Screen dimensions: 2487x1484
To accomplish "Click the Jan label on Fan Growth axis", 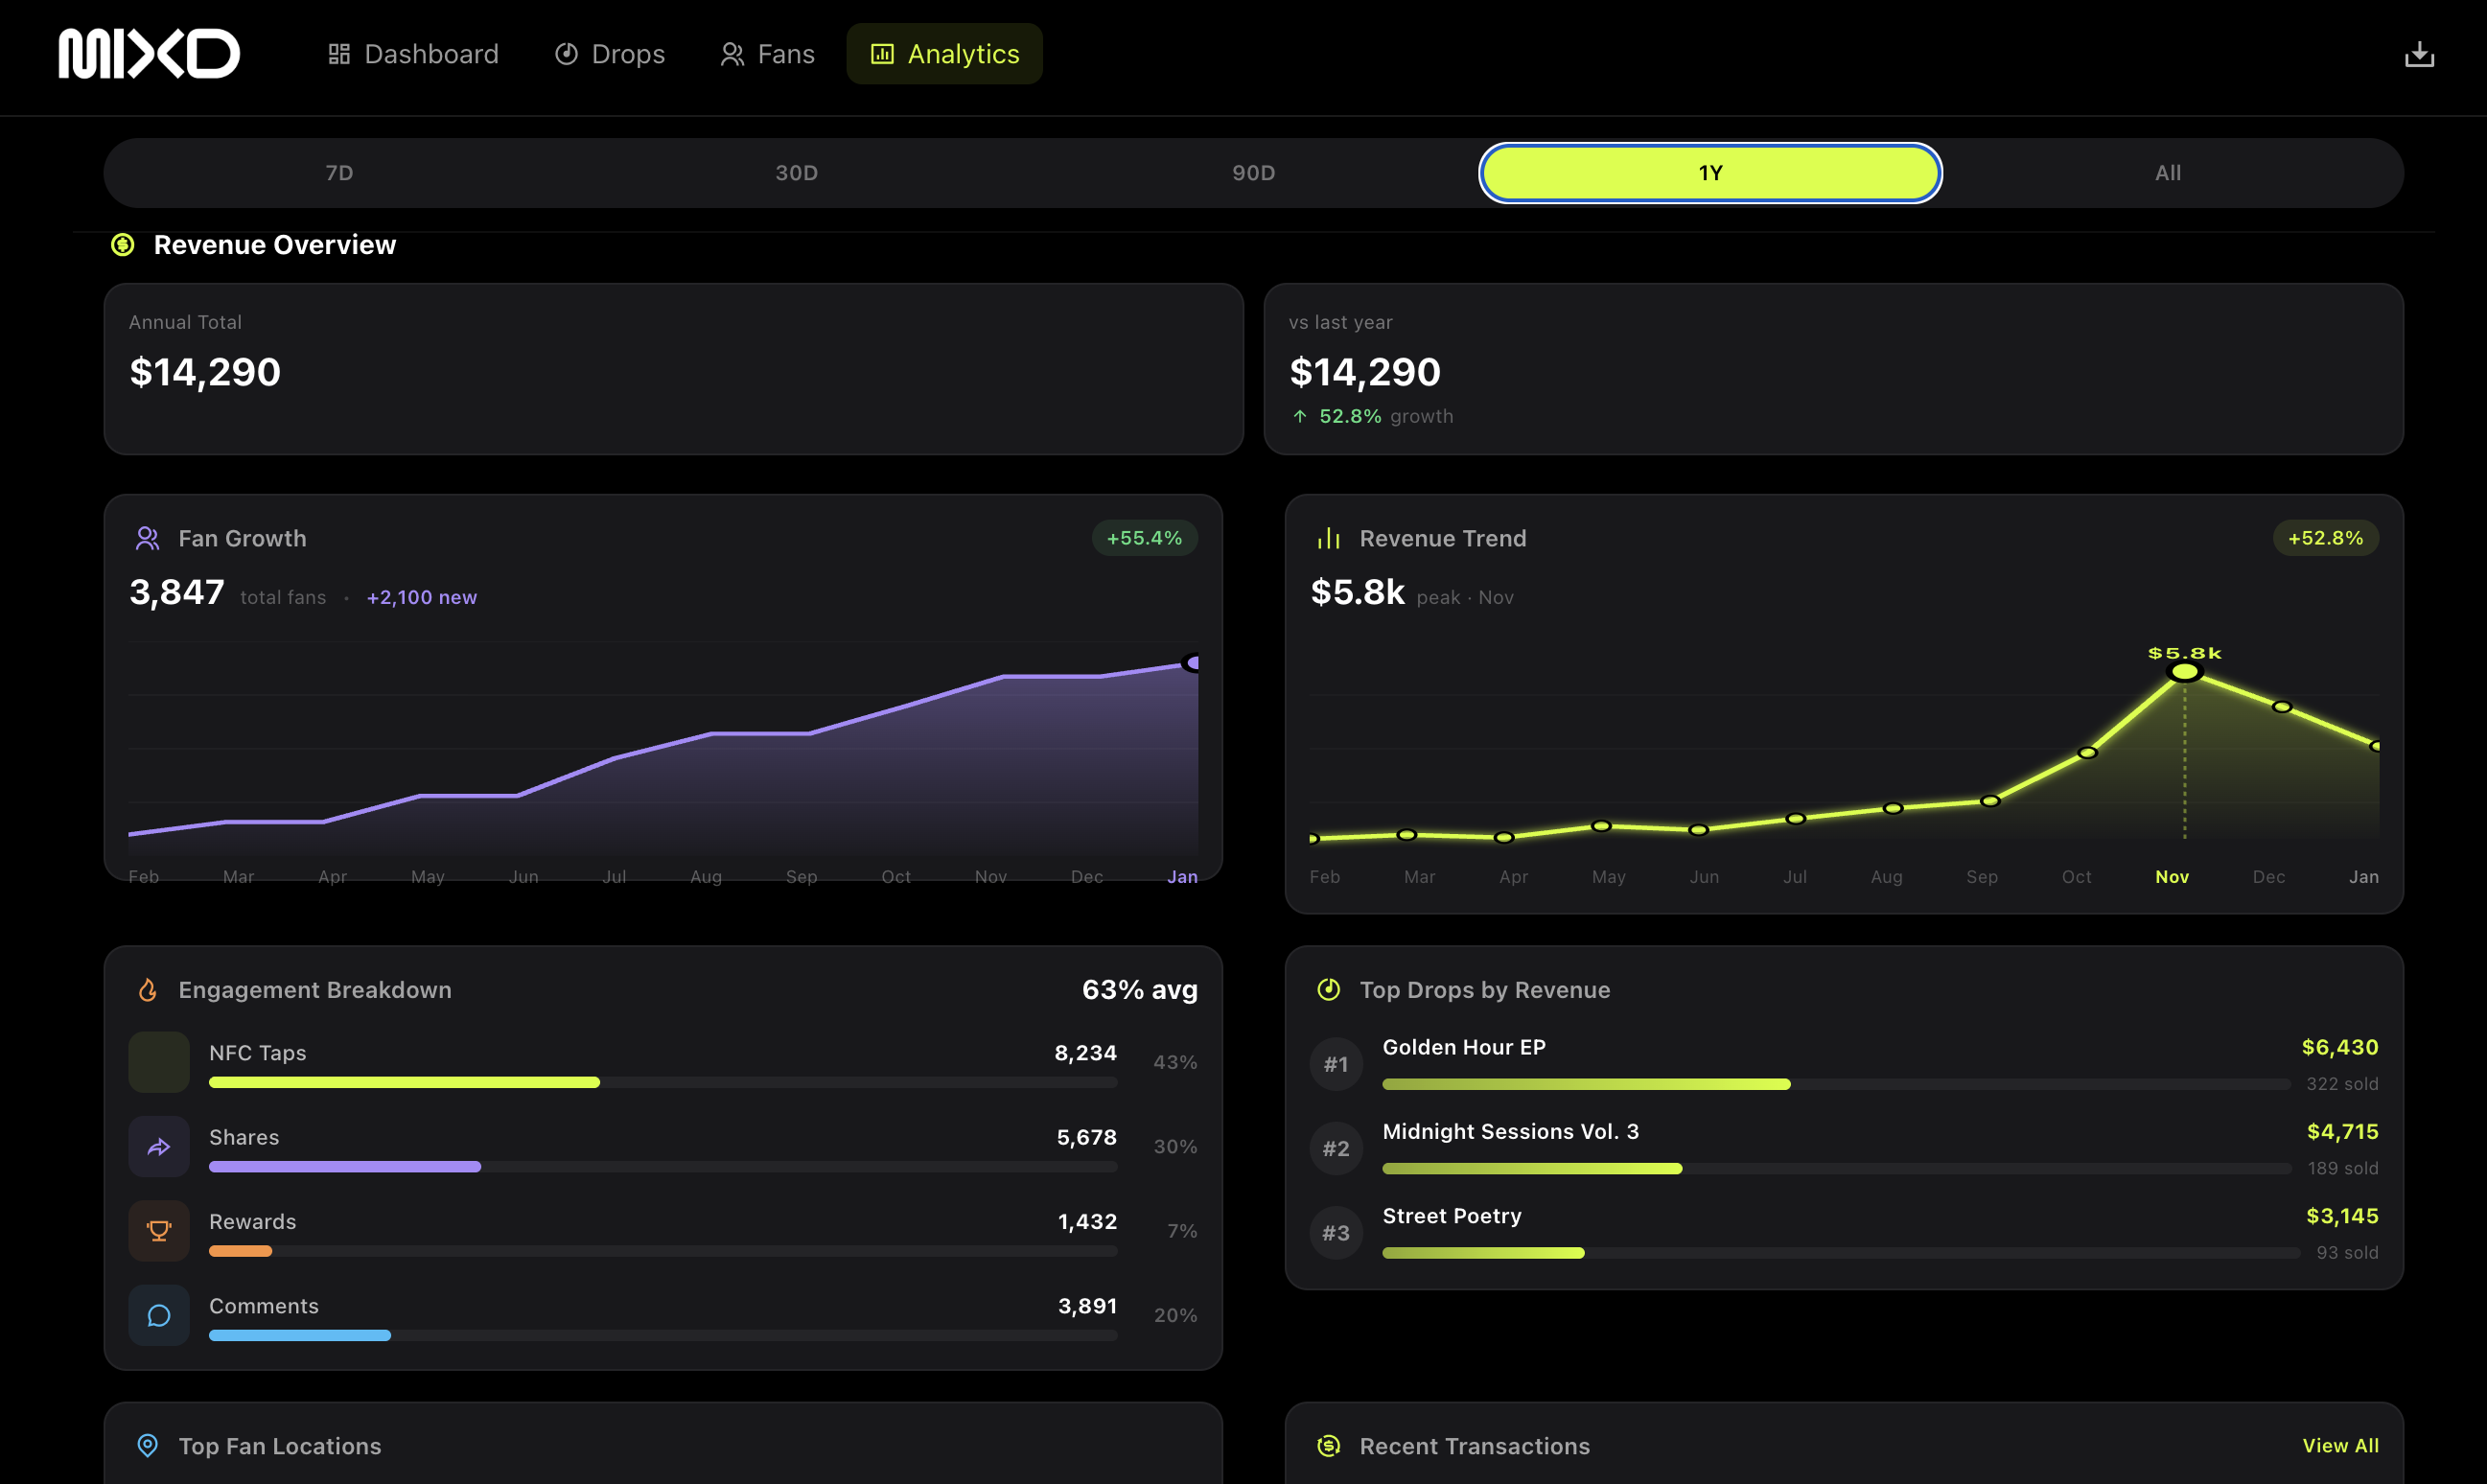I will tap(1182, 877).
